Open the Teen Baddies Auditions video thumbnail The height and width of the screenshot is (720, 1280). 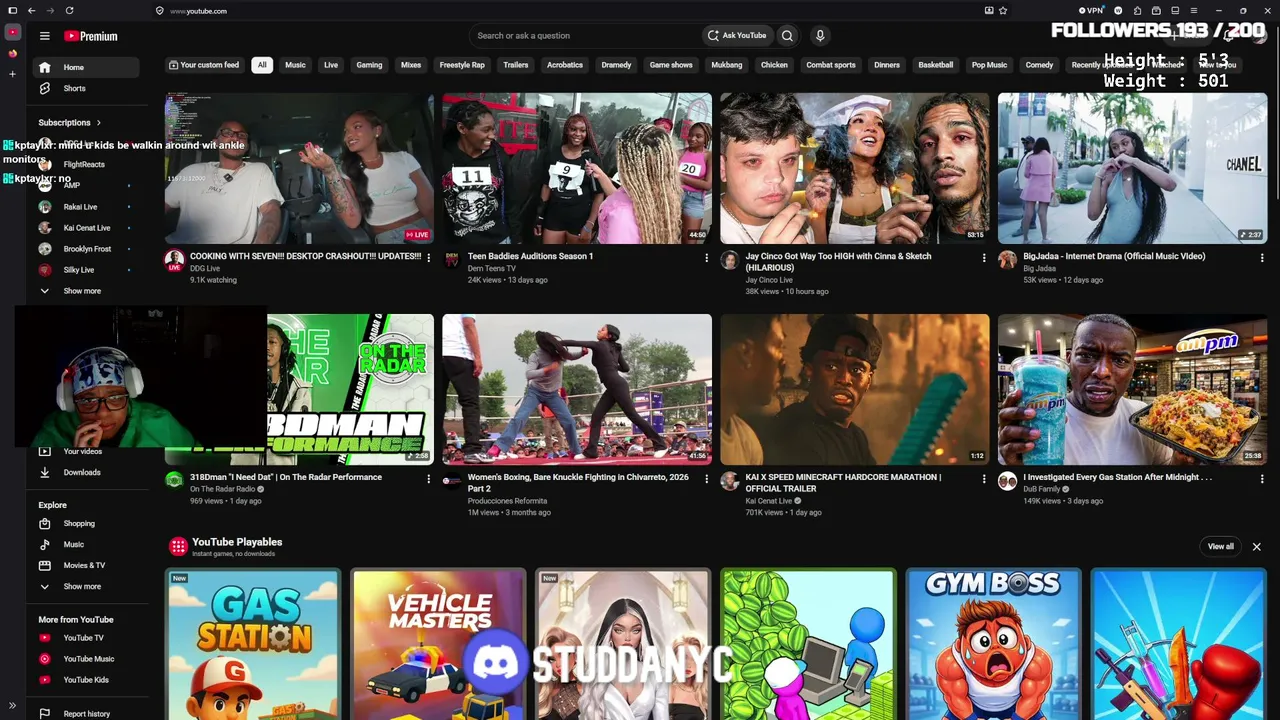pos(577,168)
